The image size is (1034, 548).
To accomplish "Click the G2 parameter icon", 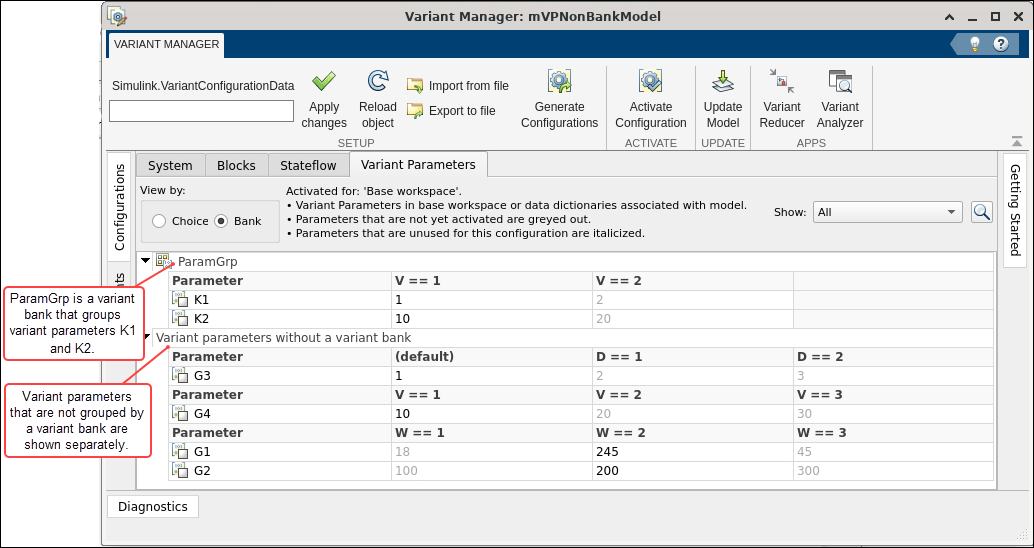I will (x=180, y=471).
